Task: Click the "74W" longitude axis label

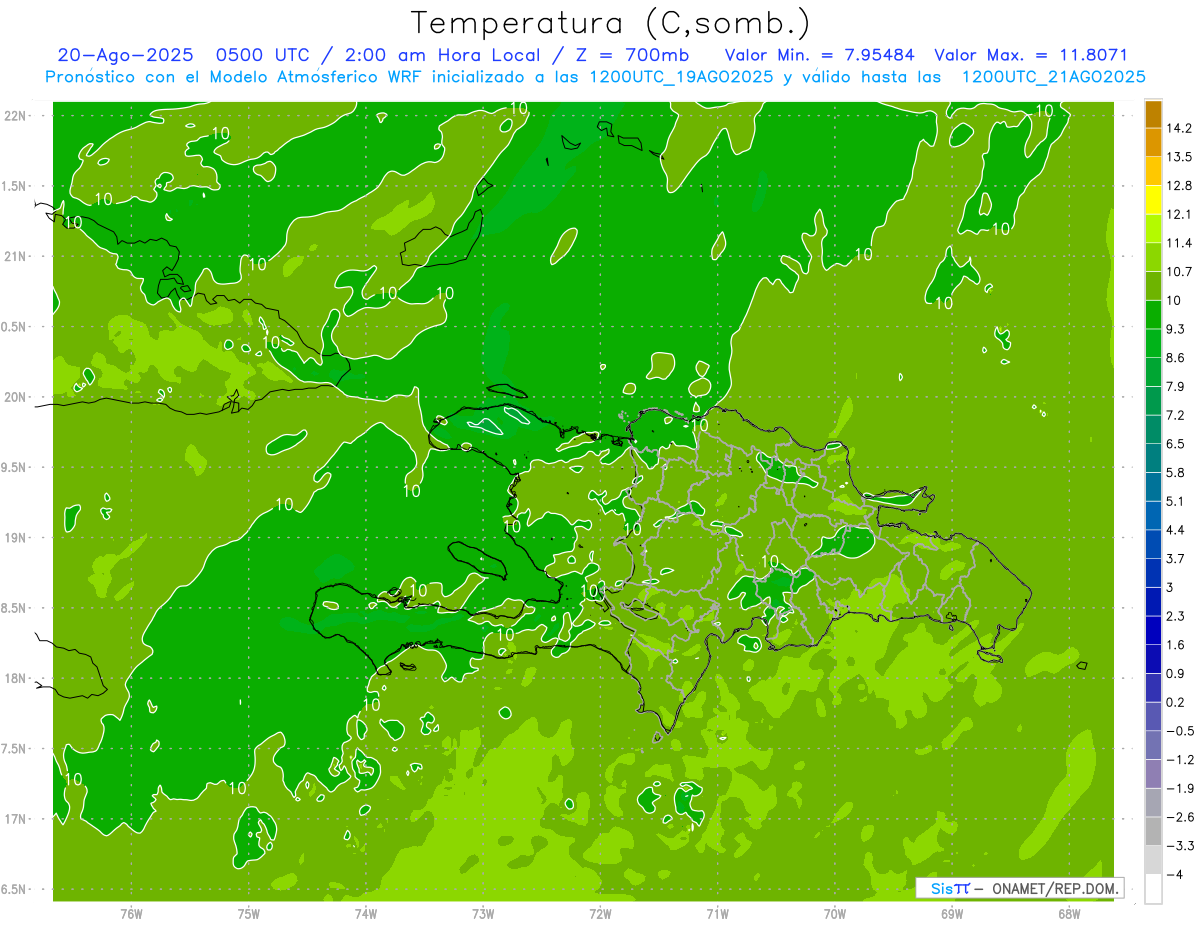Action: [366, 913]
